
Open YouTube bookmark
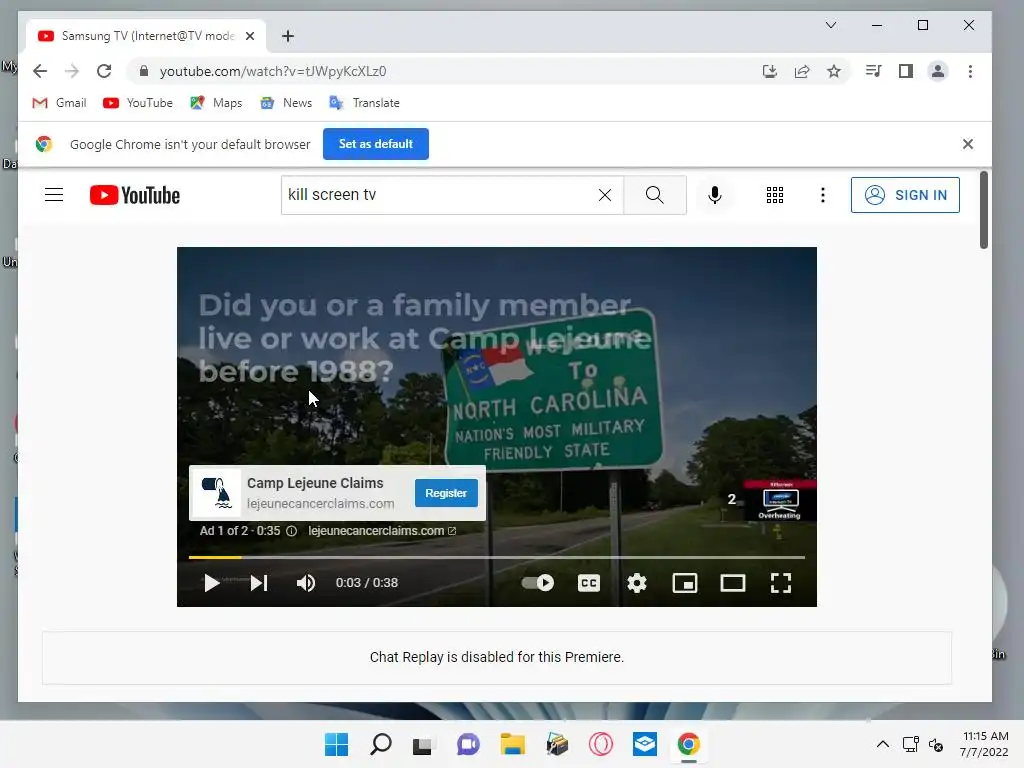tap(138, 103)
